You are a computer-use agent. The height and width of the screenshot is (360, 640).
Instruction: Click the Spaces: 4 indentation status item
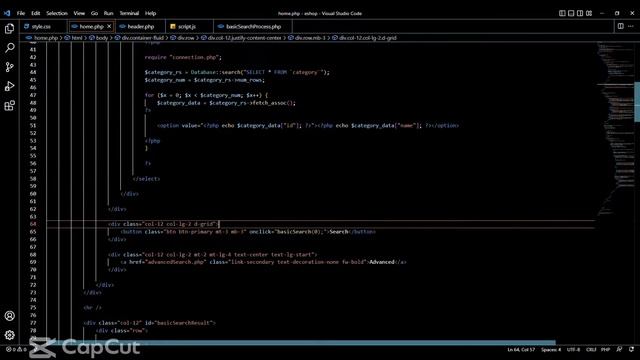[551, 349]
